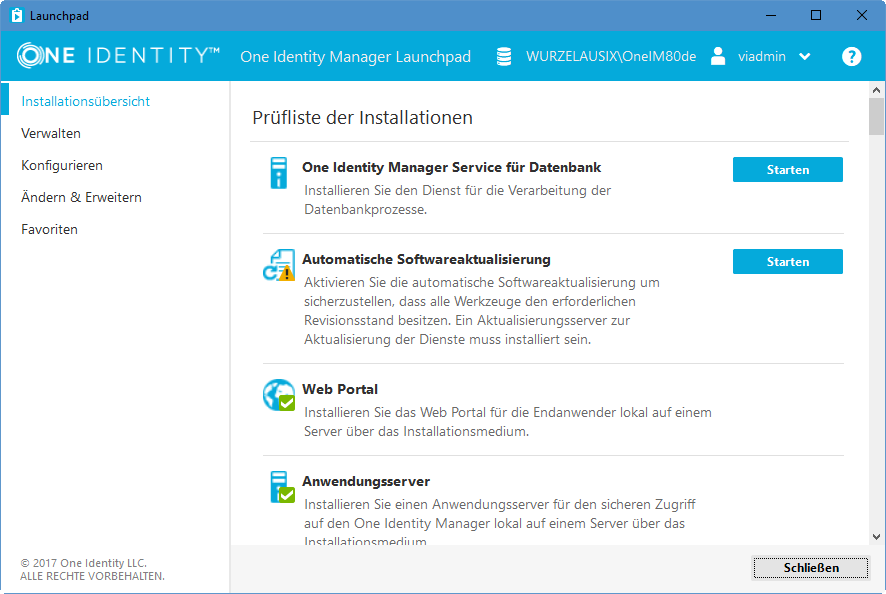This screenshot has height=594, width=886.
Task: Click the Softwareaktualisierung warning icon
Action: tap(279, 265)
